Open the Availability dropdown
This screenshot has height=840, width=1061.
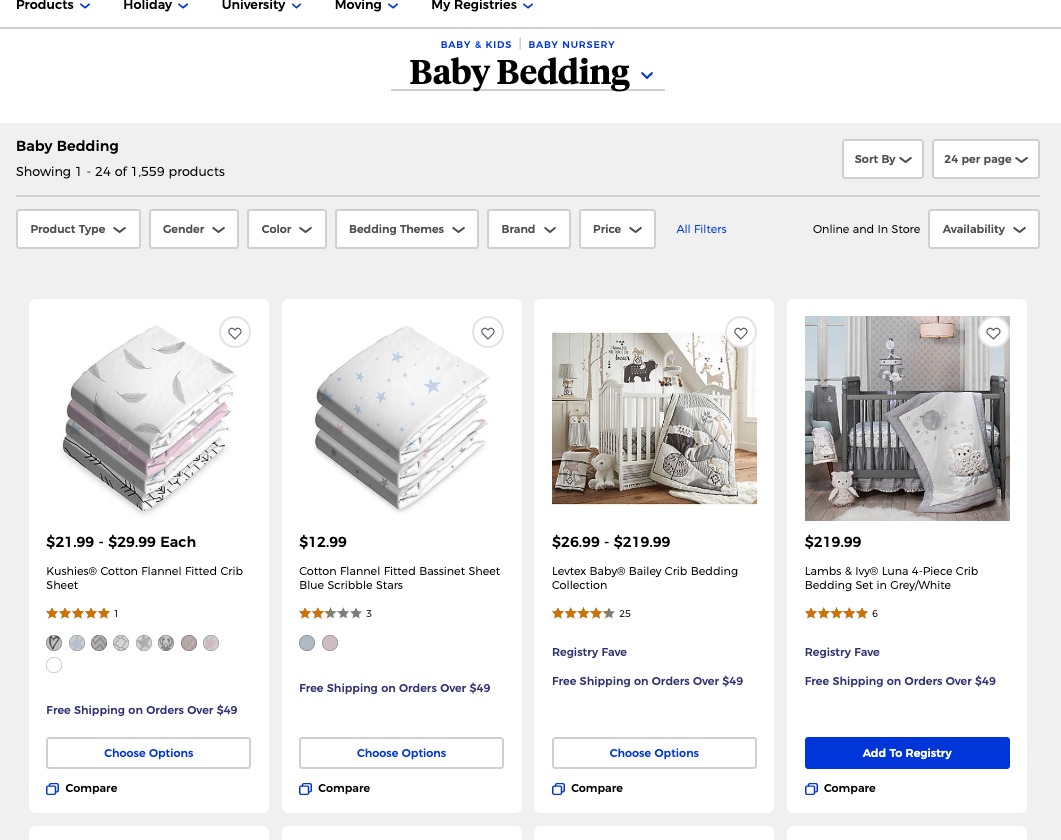point(984,229)
